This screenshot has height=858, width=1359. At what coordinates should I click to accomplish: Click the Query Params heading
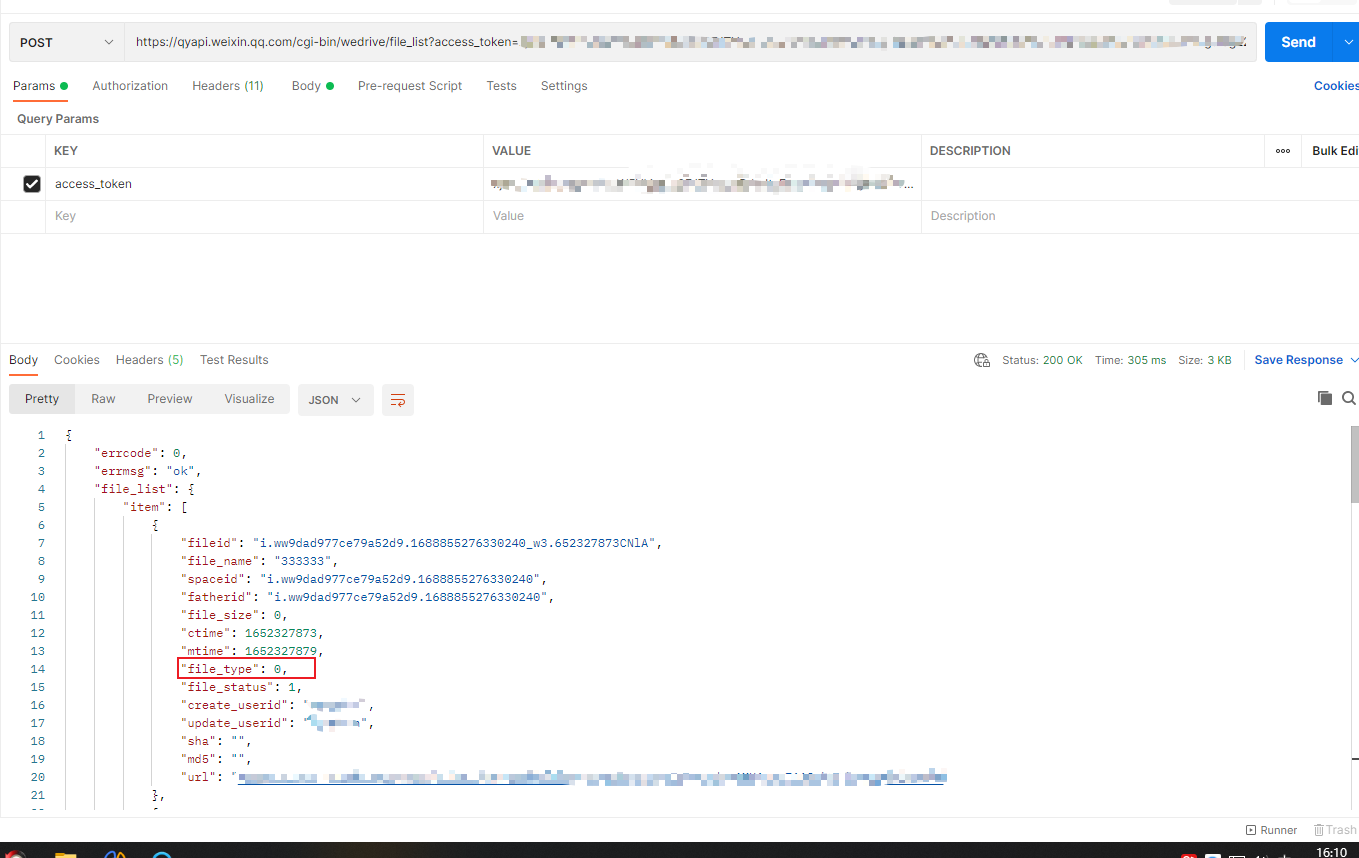pyautogui.click(x=58, y=119)
